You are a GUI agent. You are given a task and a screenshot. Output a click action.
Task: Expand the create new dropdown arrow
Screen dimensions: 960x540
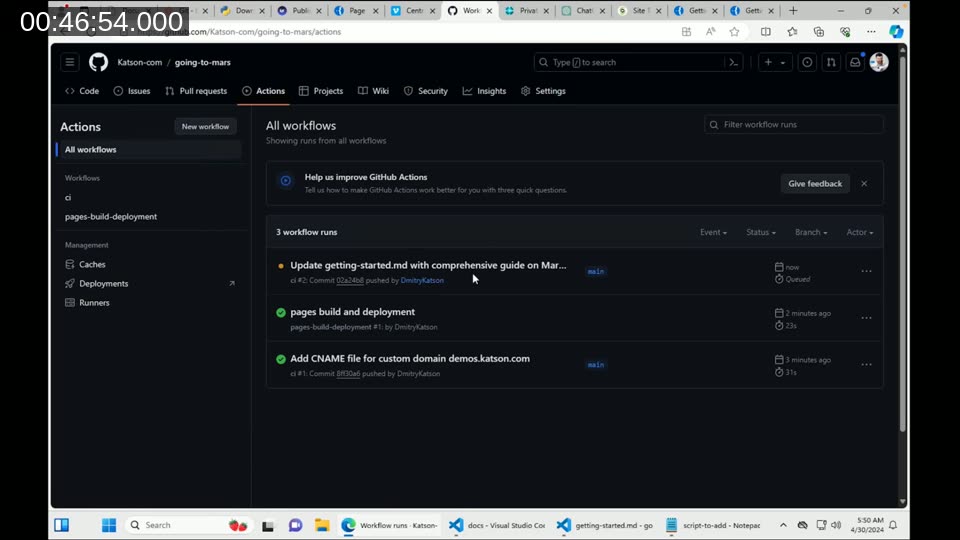coord(783,62)
